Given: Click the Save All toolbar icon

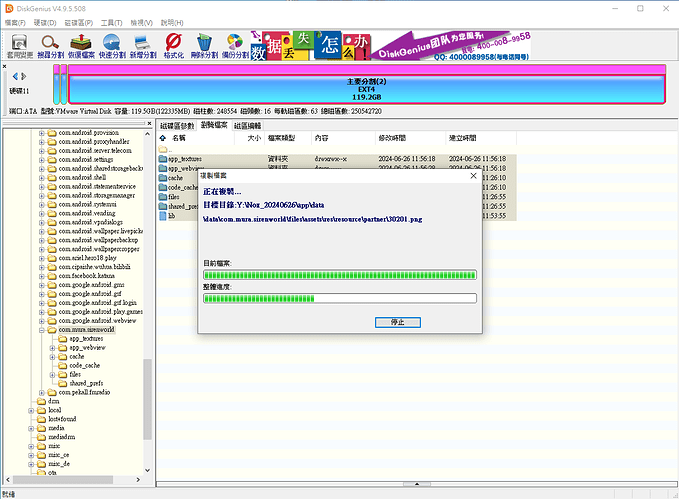Looking at the screenshot, I should click(x=20, y=43).
